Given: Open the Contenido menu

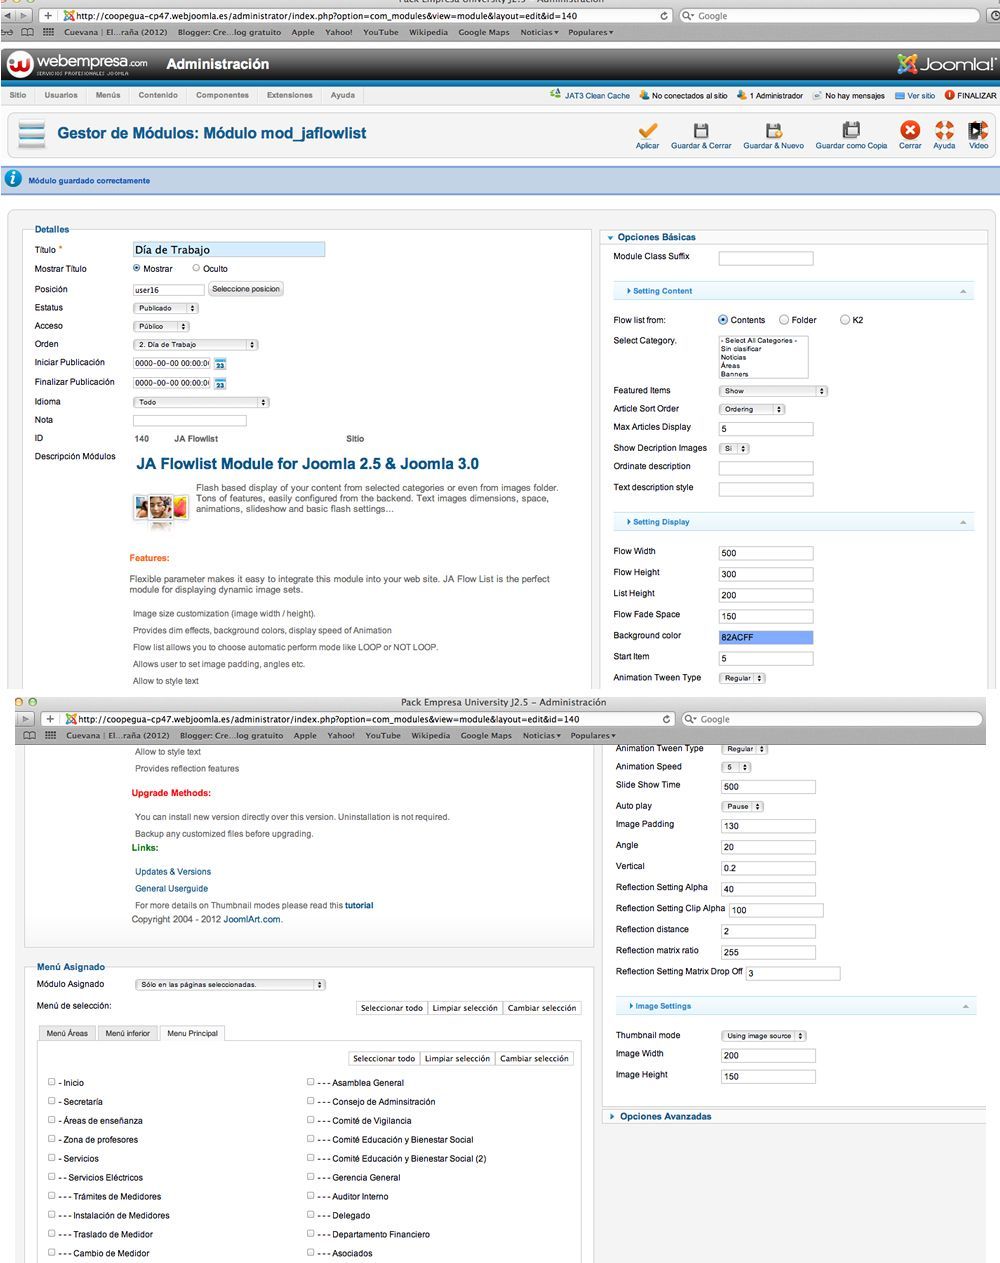Looking at the screenshot, I should coord(158,95).
